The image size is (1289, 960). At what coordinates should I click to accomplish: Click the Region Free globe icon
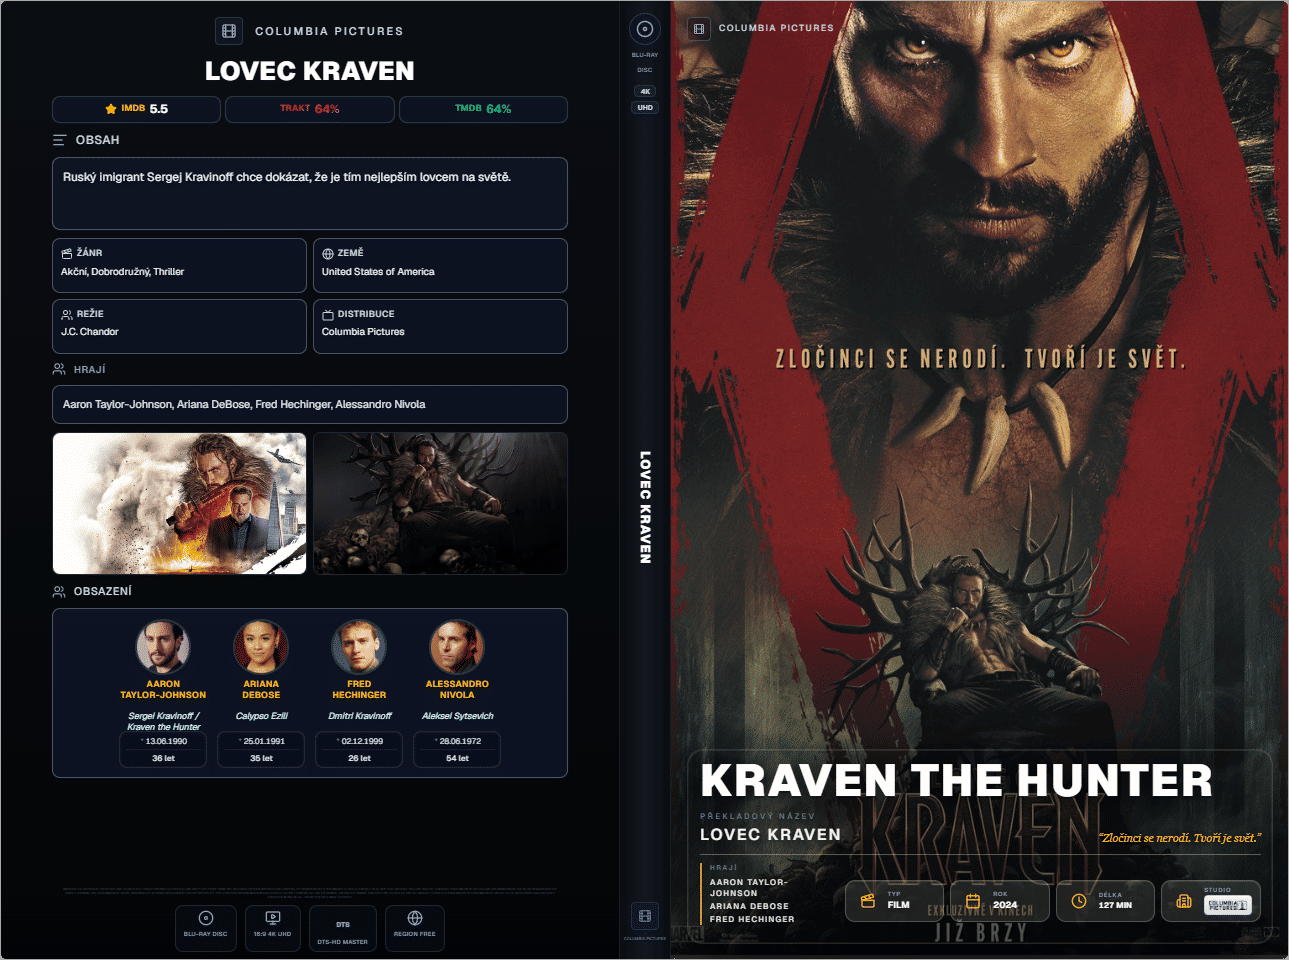click(415, 918)
